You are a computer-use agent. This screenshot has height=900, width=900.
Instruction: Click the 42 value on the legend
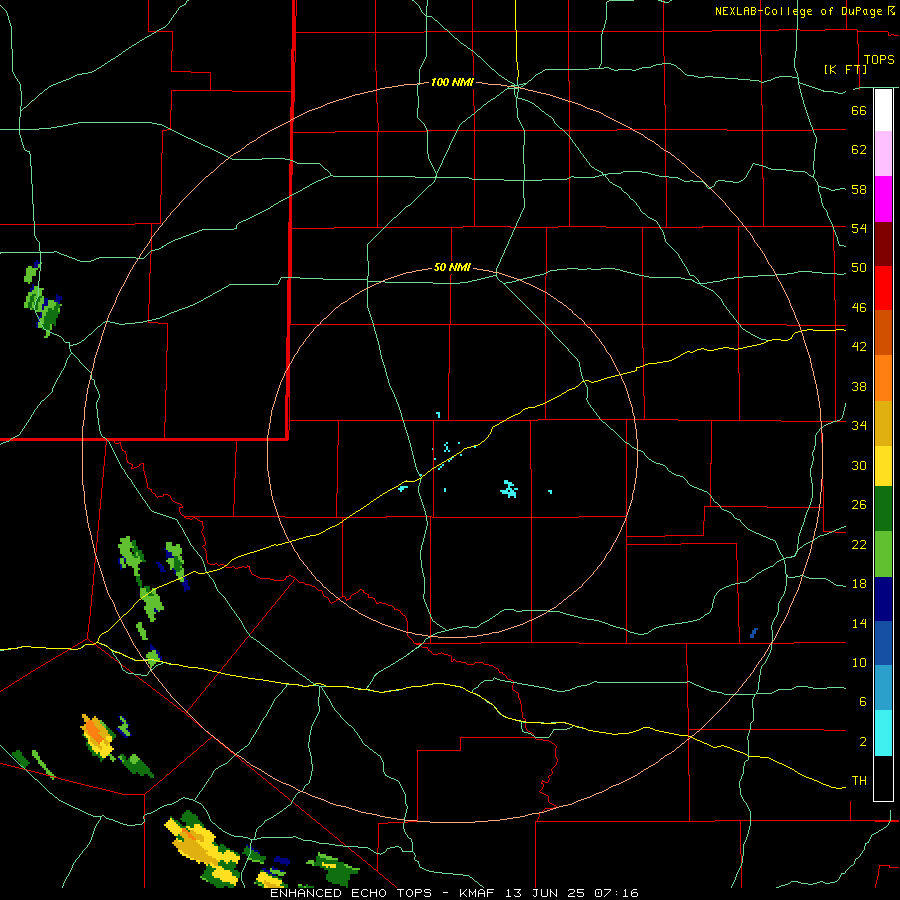pos(859,347)
